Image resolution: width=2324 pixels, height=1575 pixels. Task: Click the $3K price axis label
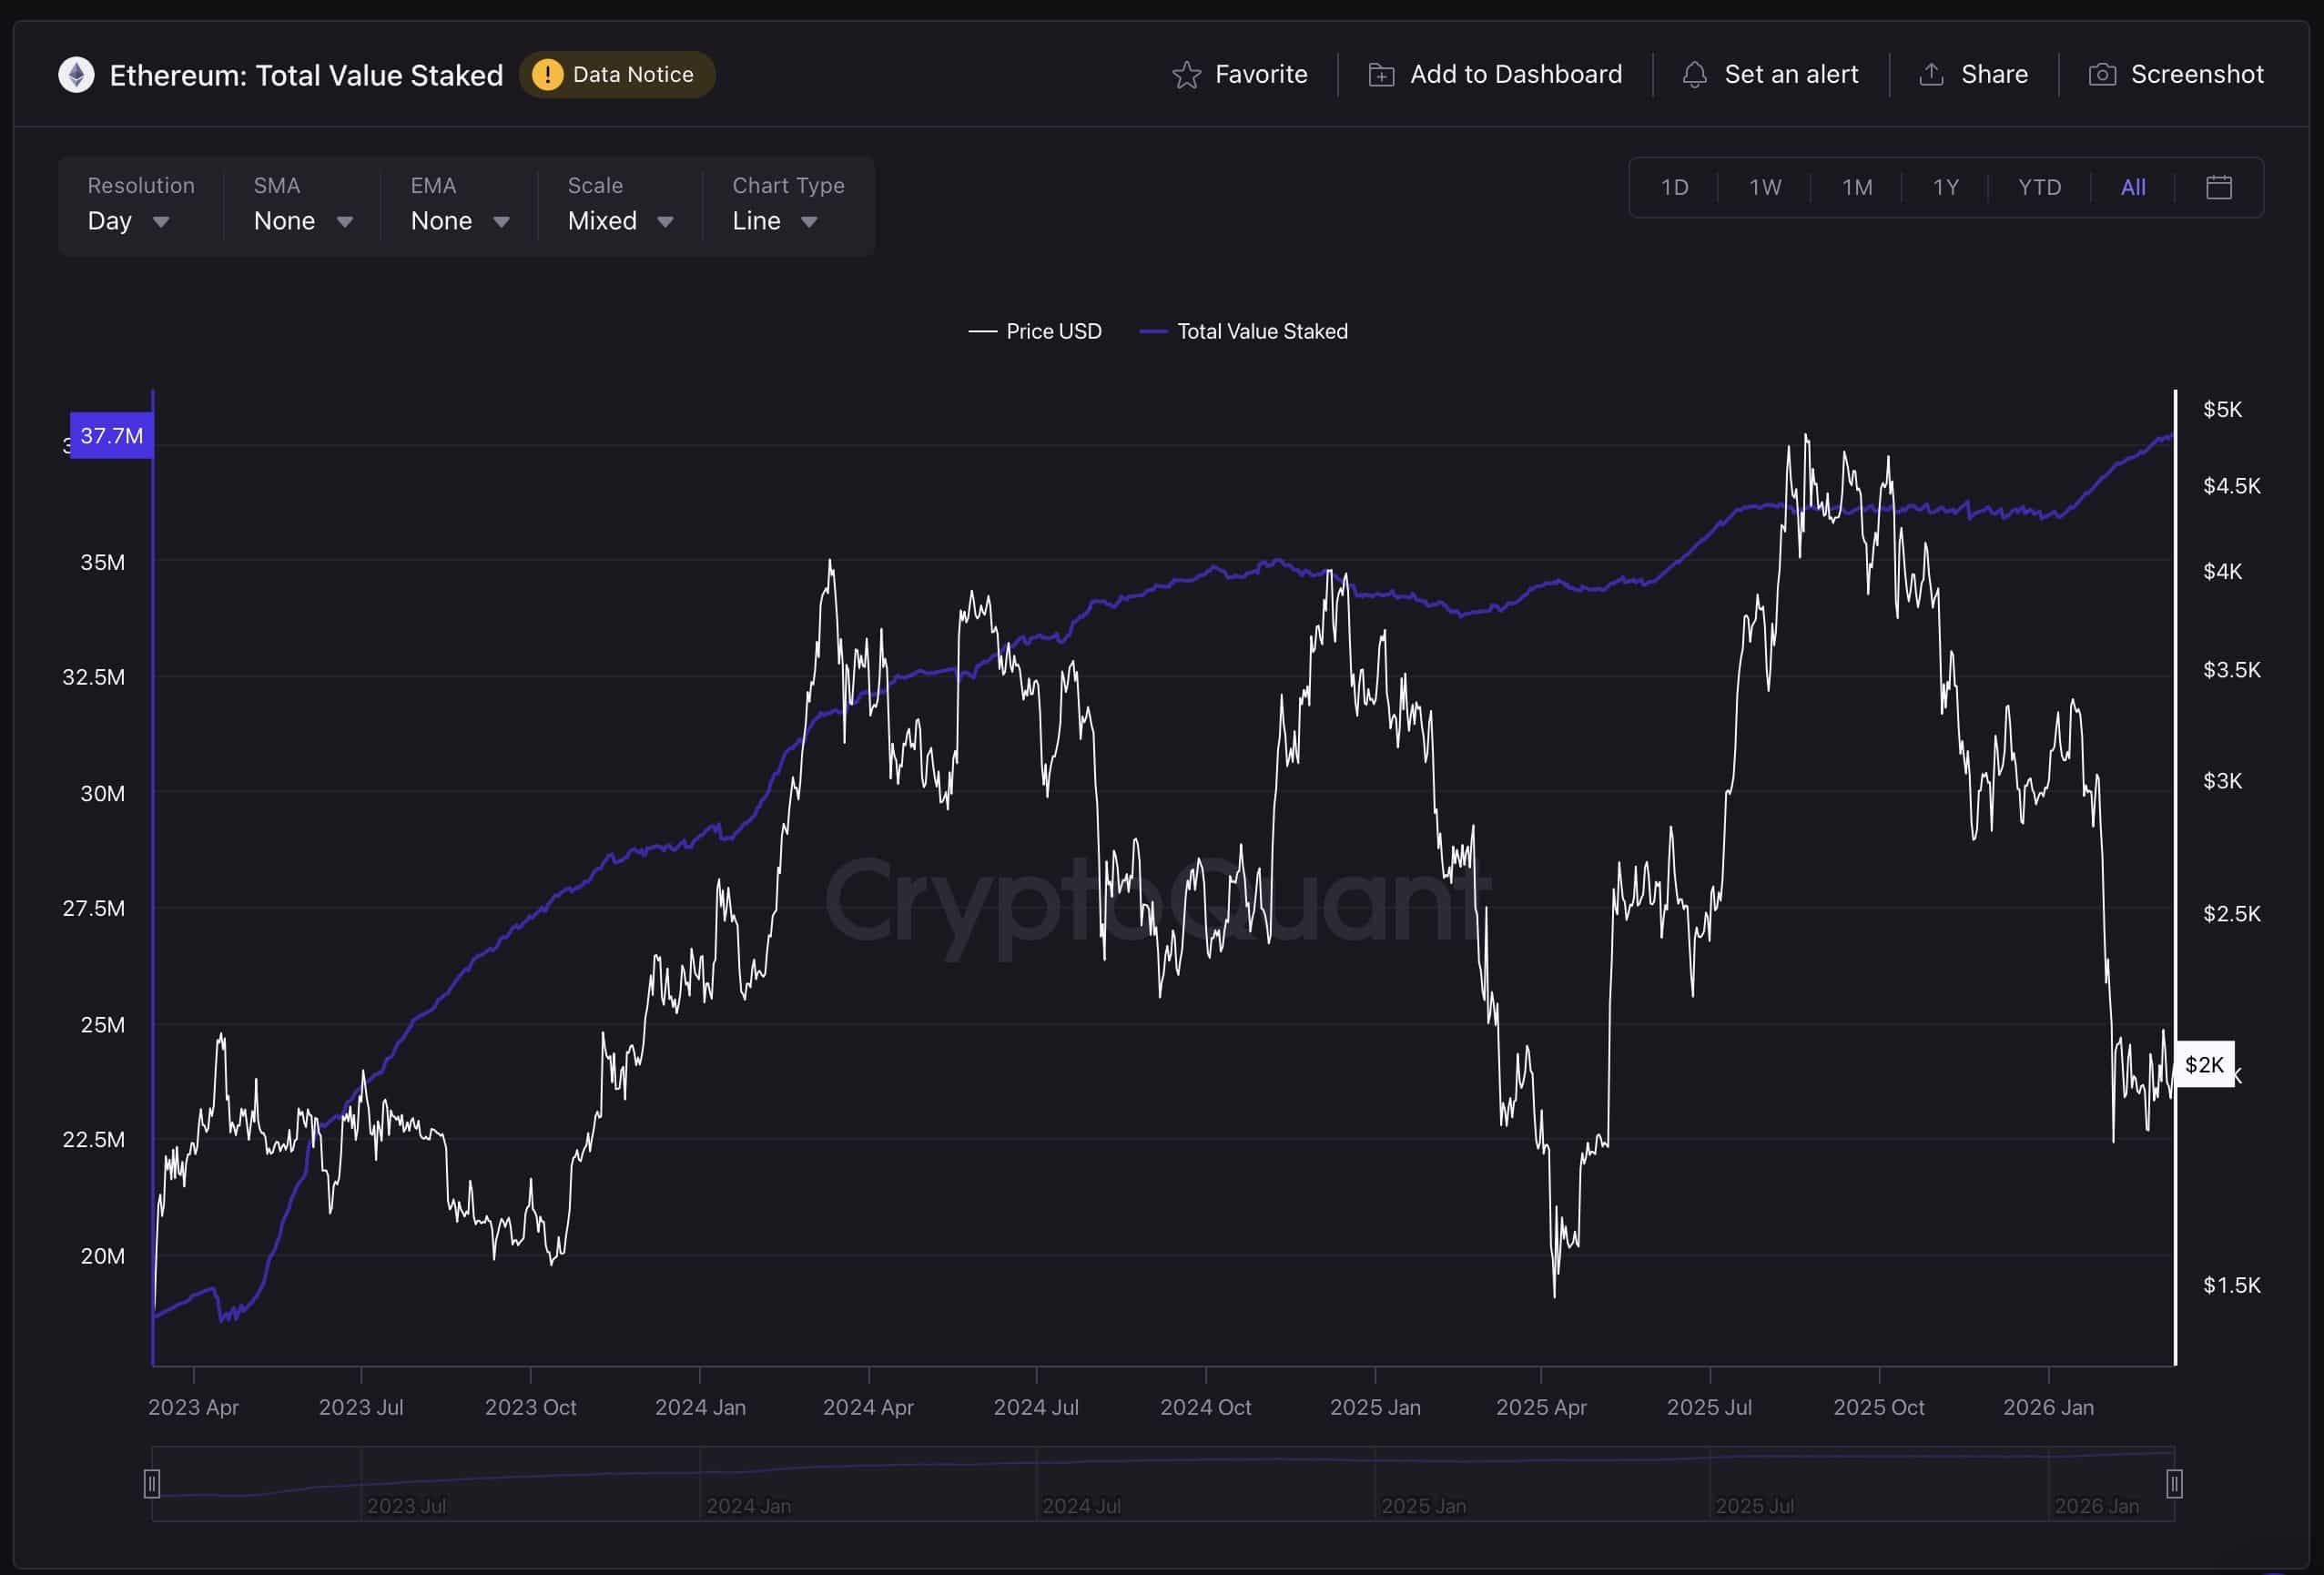(x=2222, y=781)
